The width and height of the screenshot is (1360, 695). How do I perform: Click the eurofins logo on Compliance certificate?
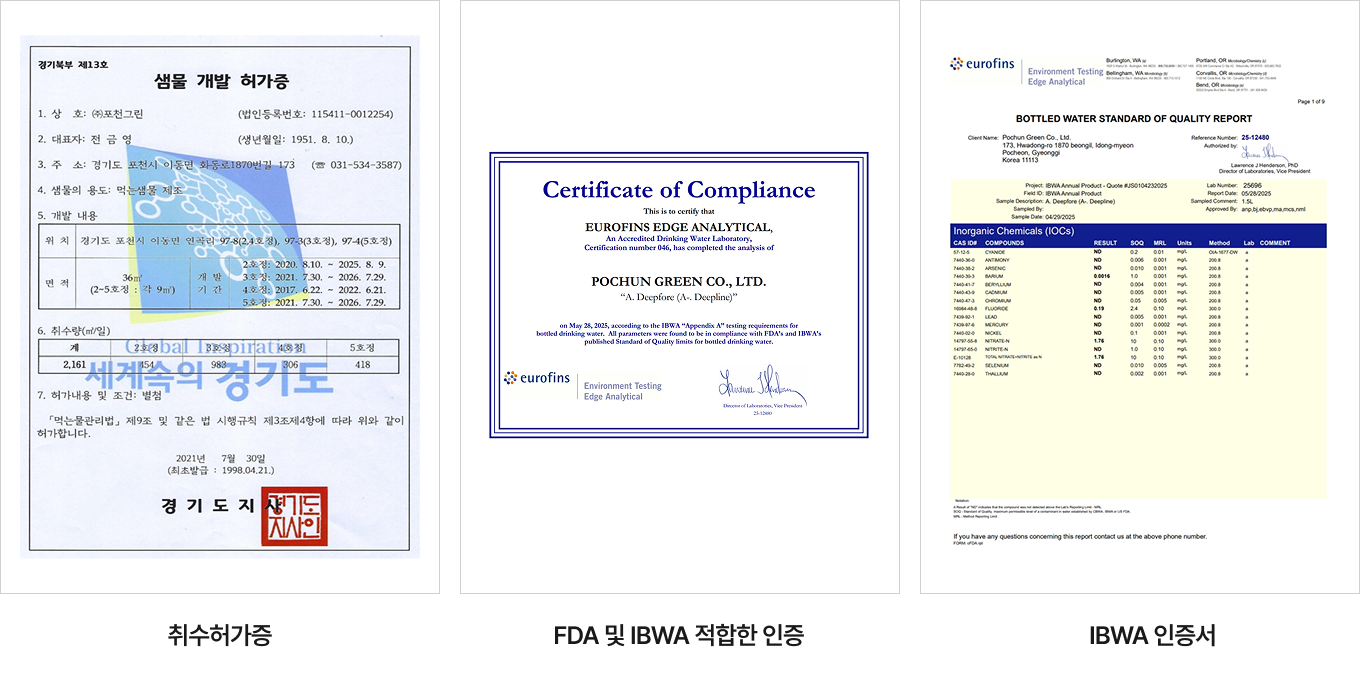[x=537, y=379]
